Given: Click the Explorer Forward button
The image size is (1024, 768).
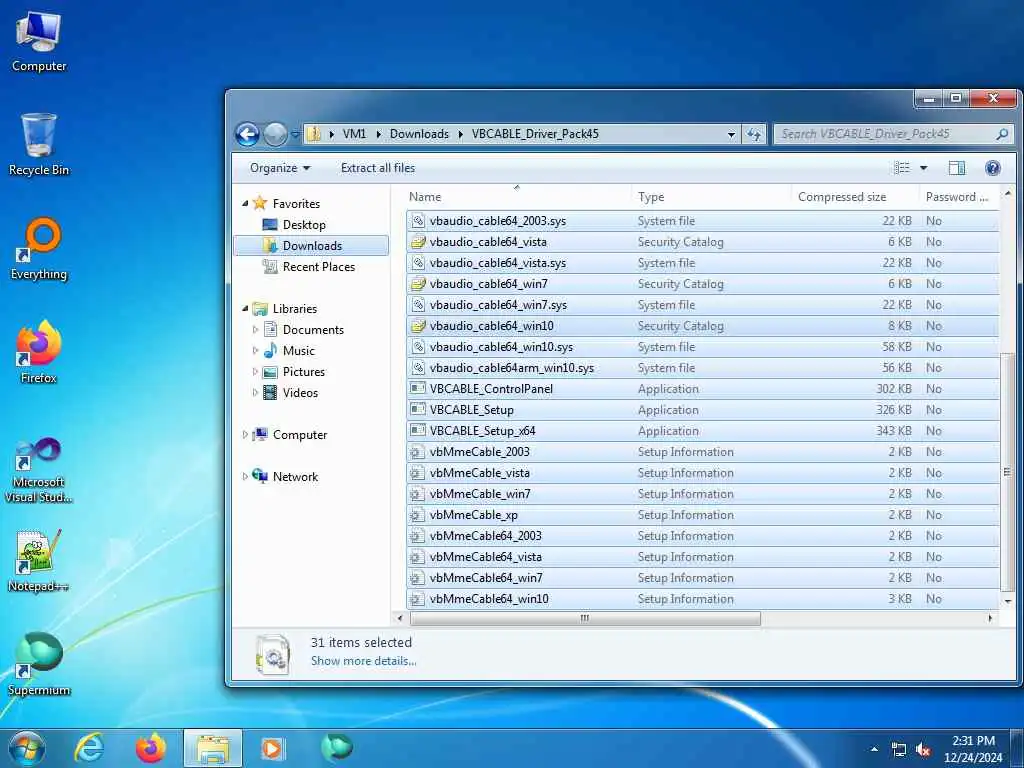Looking at the screenshot, I should point(275,135).
